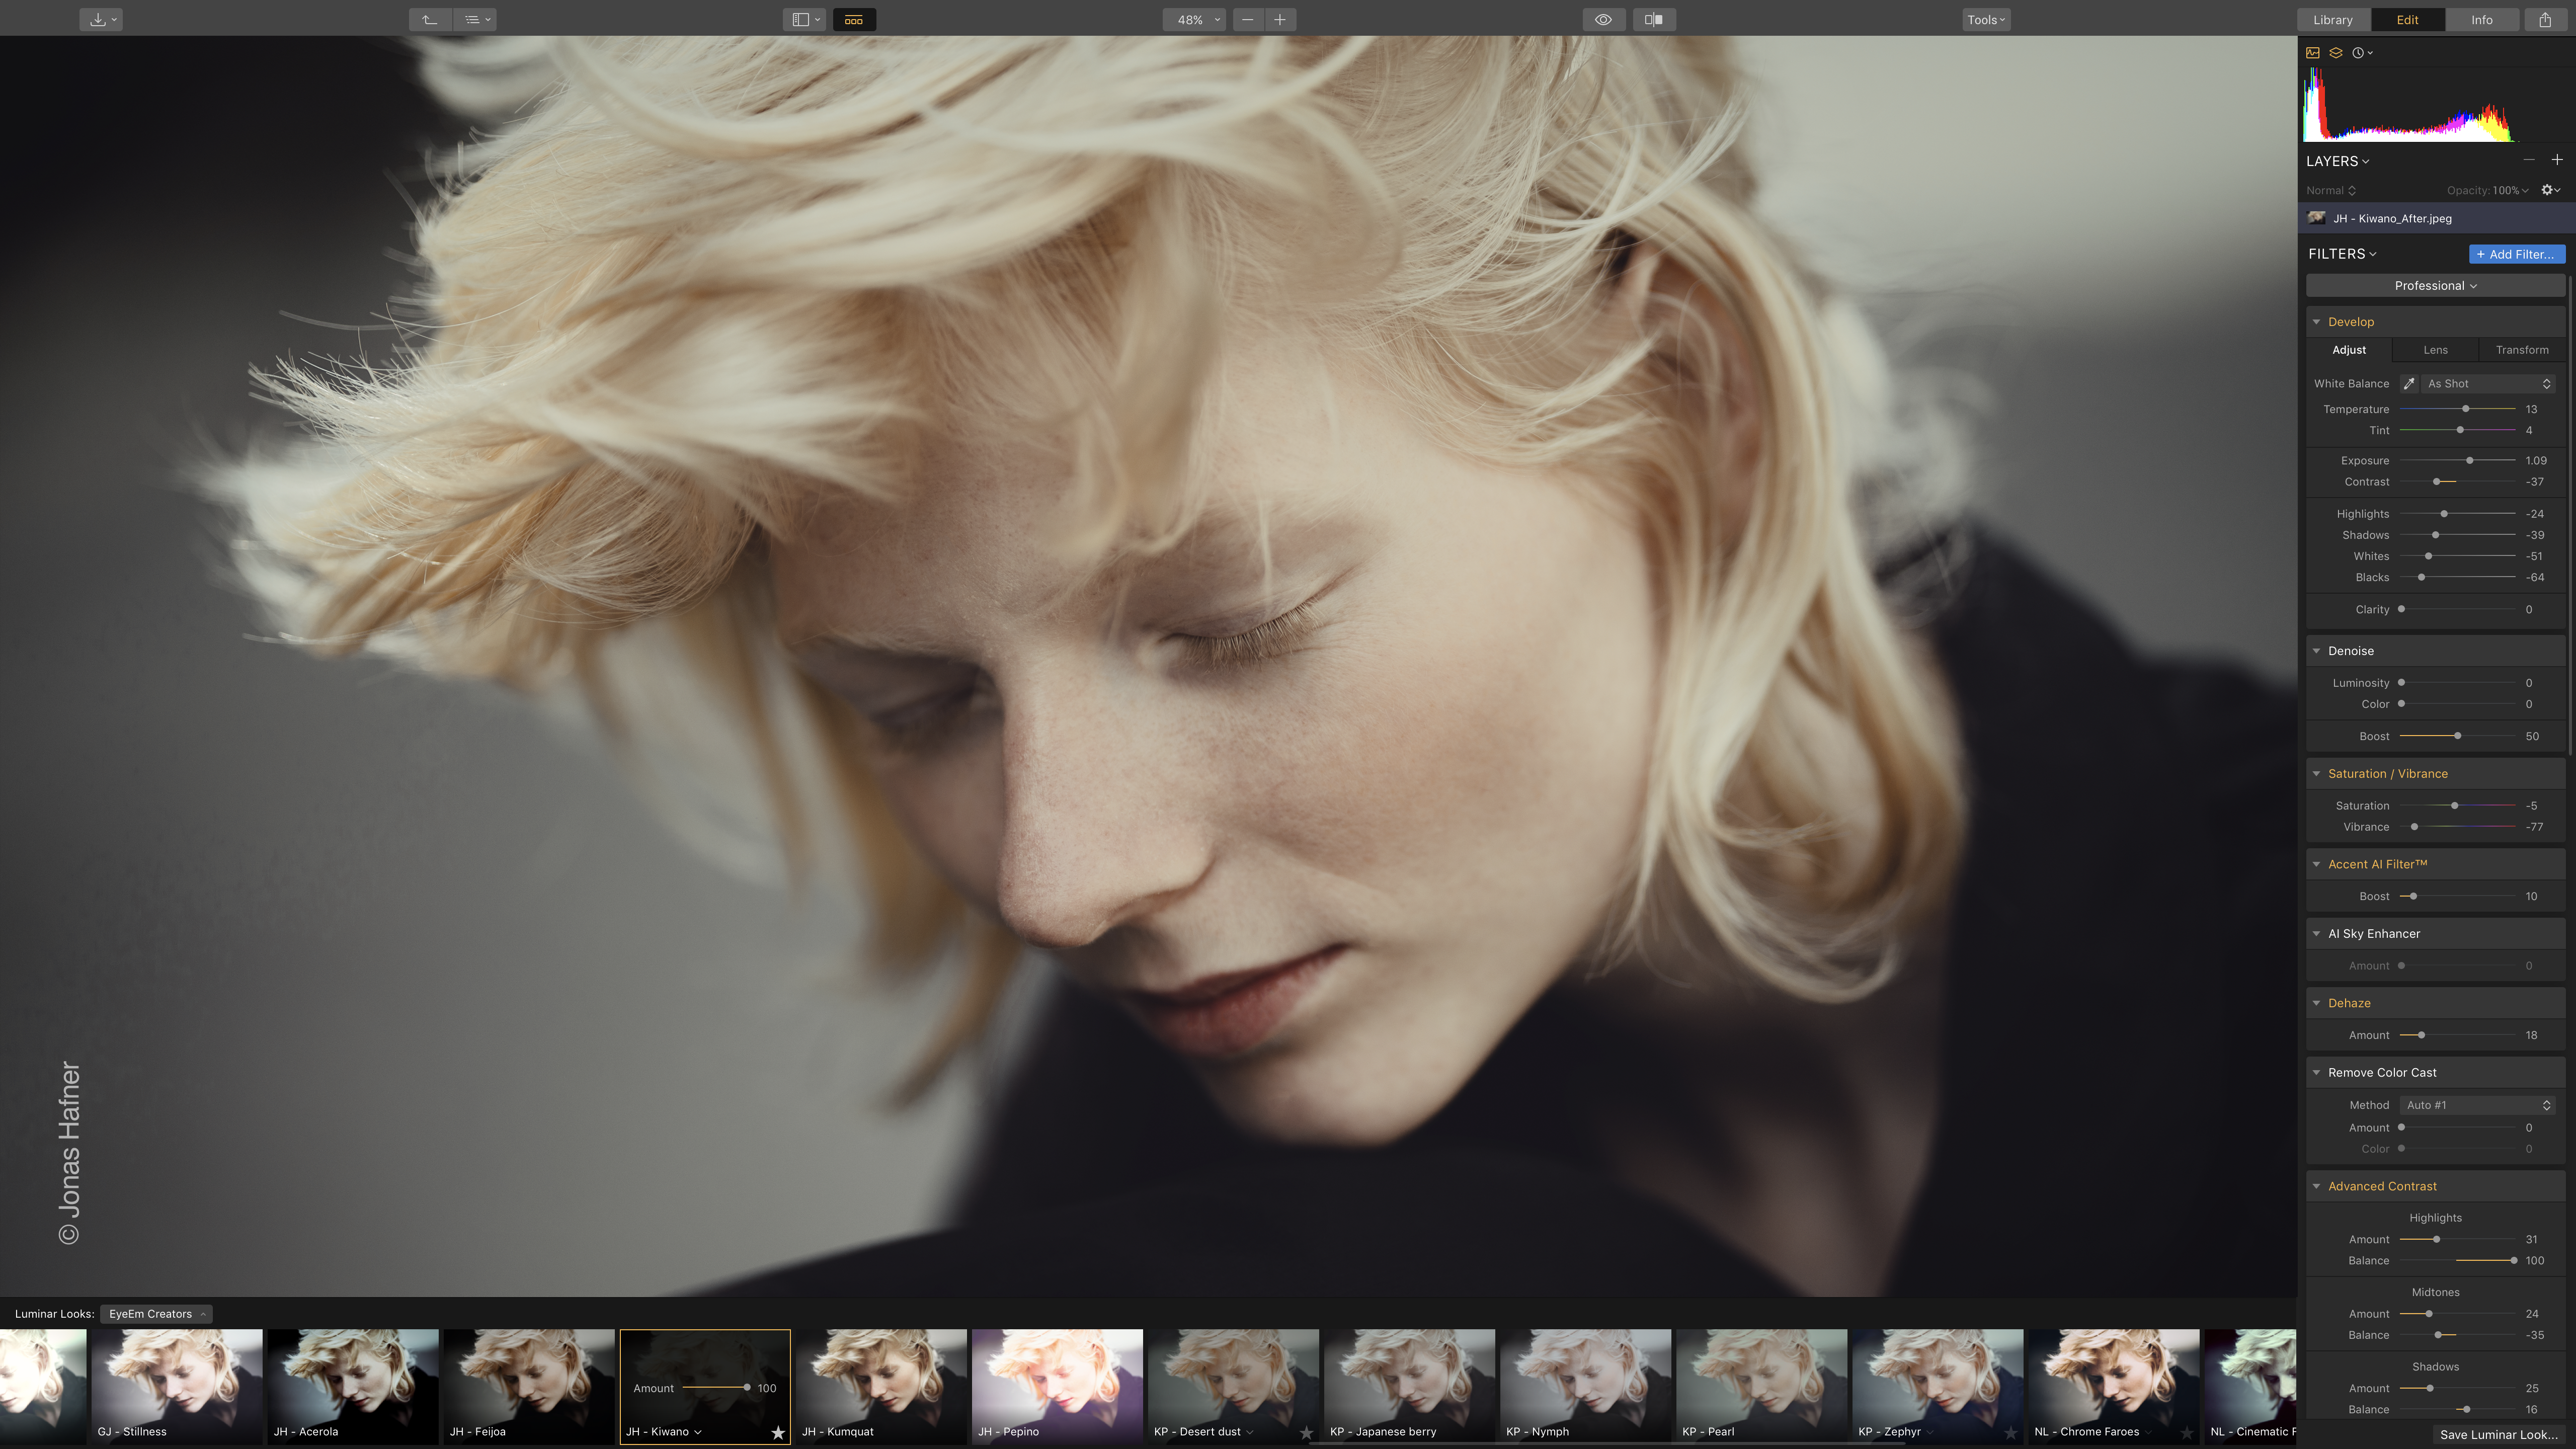Screen dimensions: 2576x1449
Task: Click the zoom out minus icon
Action: coord(1248,20)
